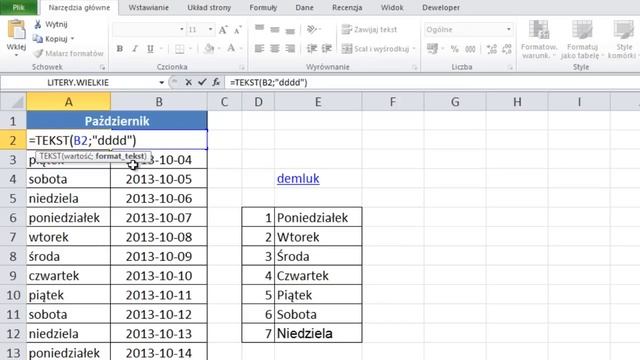Click the Wytnij scissors icon
640x360 pixels.
pyautogui.click(x=38, y=24)
